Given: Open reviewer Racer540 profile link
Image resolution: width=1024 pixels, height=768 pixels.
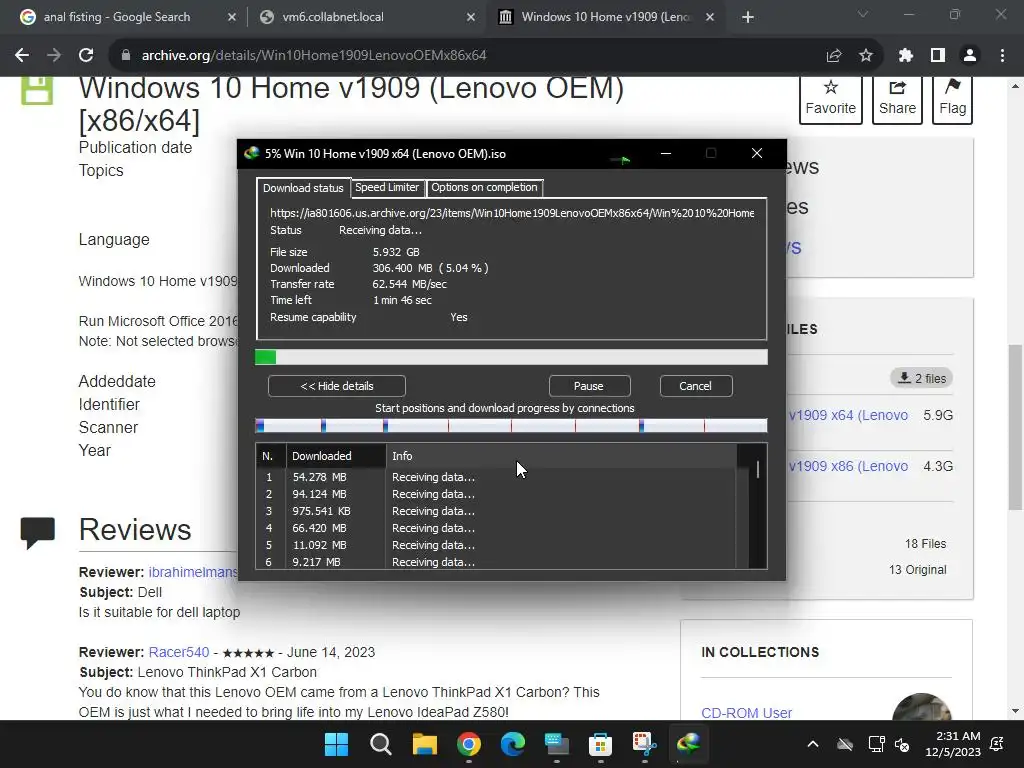Looking at the screenshot, I should pos(179,652).
